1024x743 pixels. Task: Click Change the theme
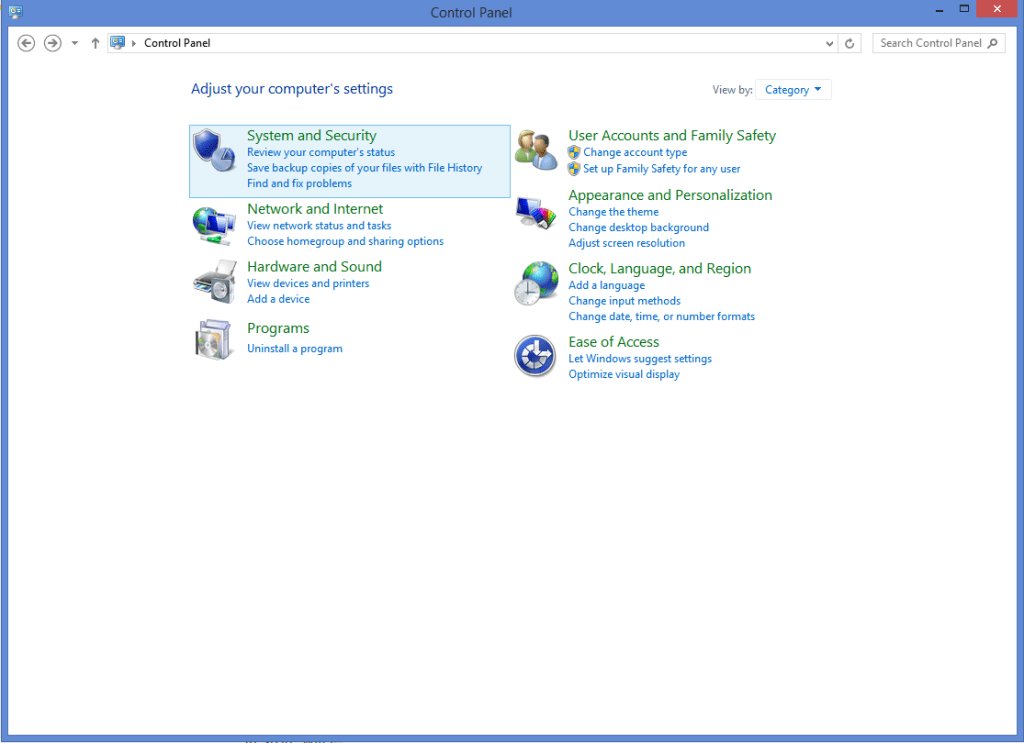click(613, 212)
